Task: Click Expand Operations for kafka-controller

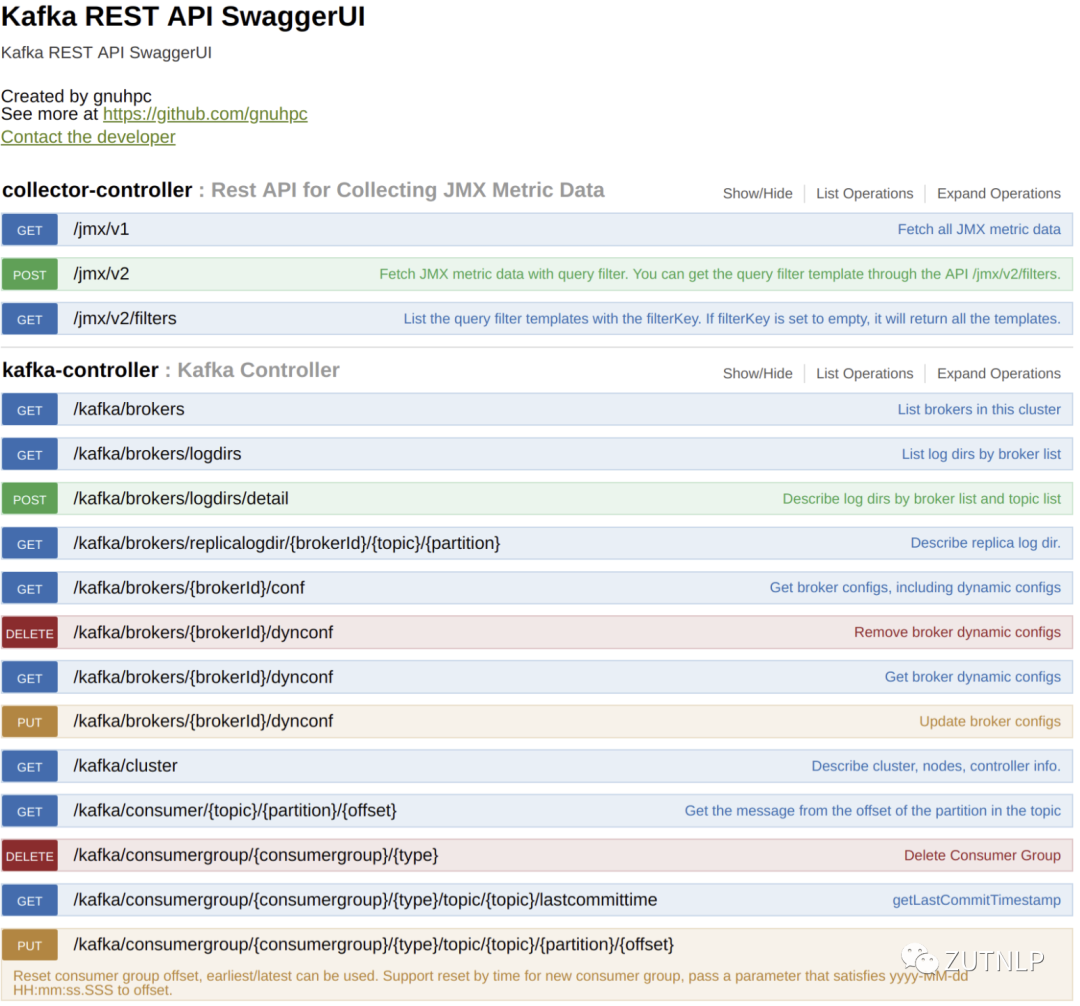Action: pyautogui.click(x=999, y=373)
